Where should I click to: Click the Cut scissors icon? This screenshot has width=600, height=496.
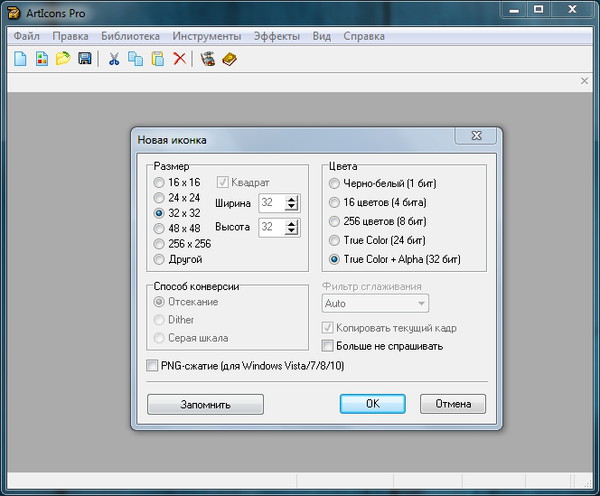(114, 59)
